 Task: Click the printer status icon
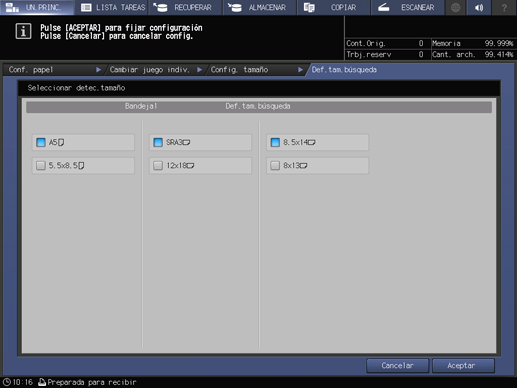pos(42,382)
